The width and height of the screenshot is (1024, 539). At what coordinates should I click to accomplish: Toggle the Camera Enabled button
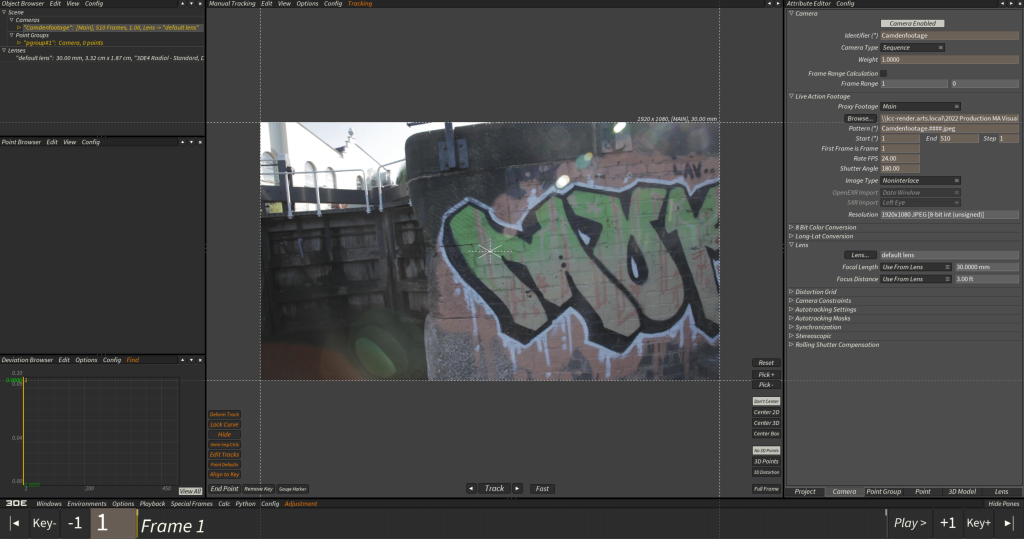912,24
